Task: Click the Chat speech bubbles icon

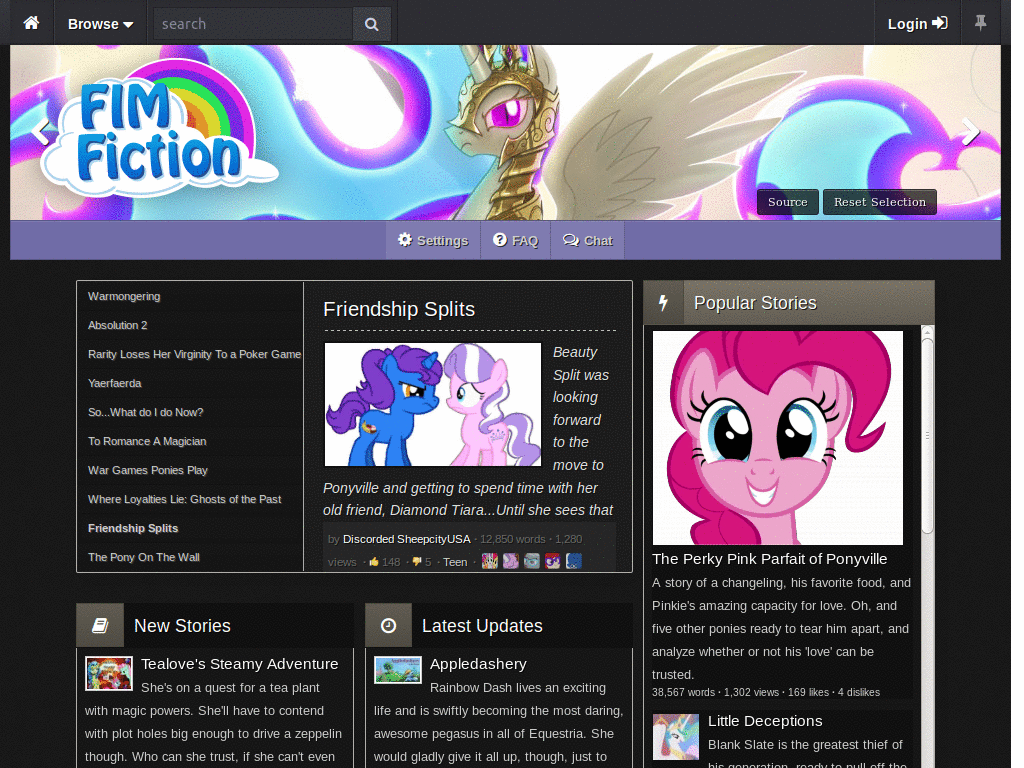Action: point(571,240)
